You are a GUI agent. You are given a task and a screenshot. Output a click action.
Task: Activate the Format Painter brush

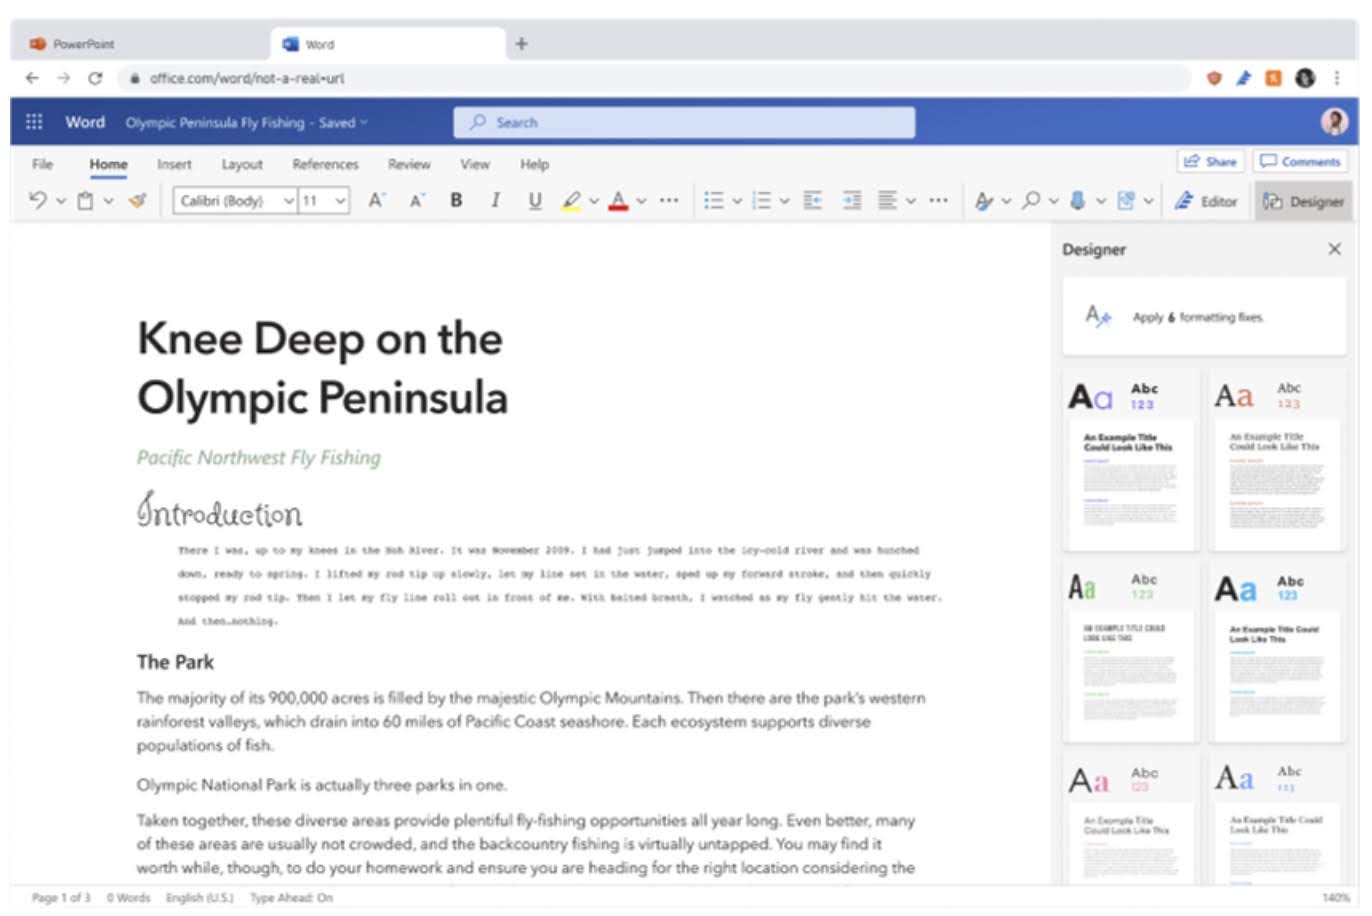point(137,200)
